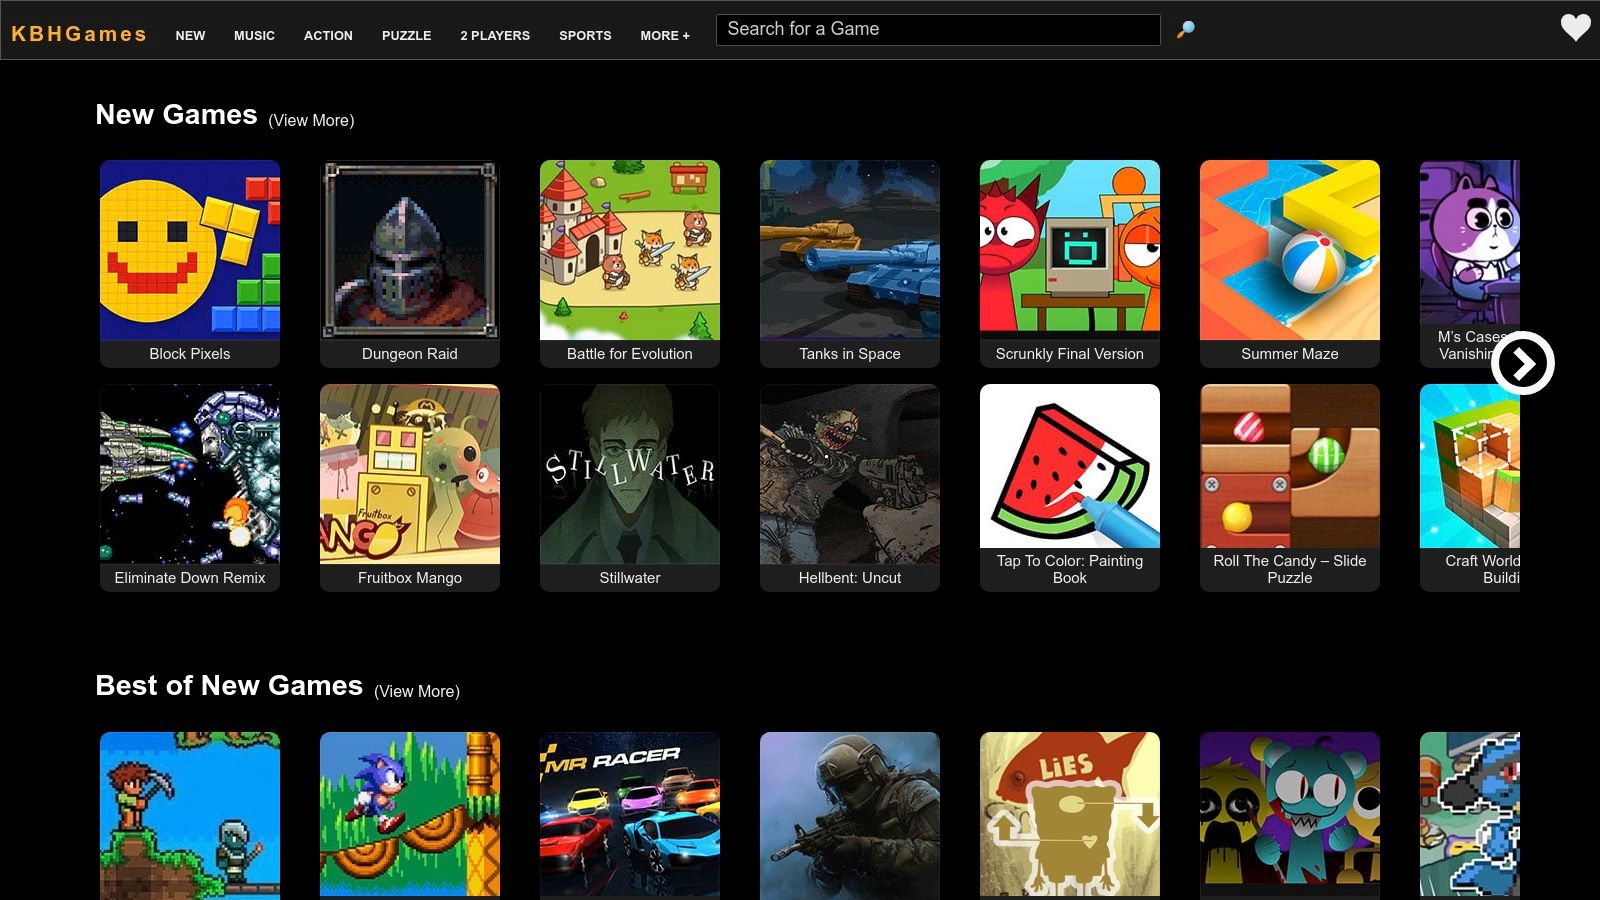Open the Best of New Games heading
This screenshot has height=900, width=1600.
click(x=229, y=686)
